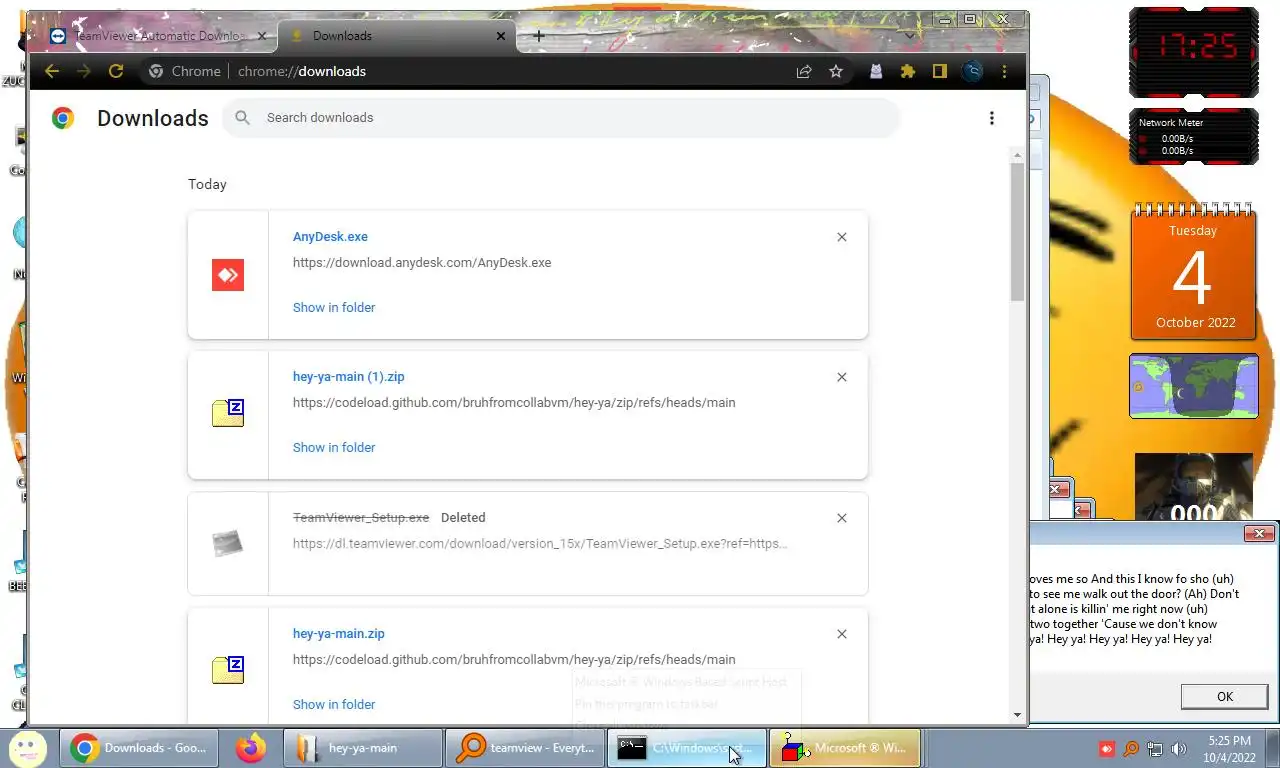Show hey-ya-main (1).zip in folder
Viewport: 1280px width, 768px height.
(x=334, y=447)
